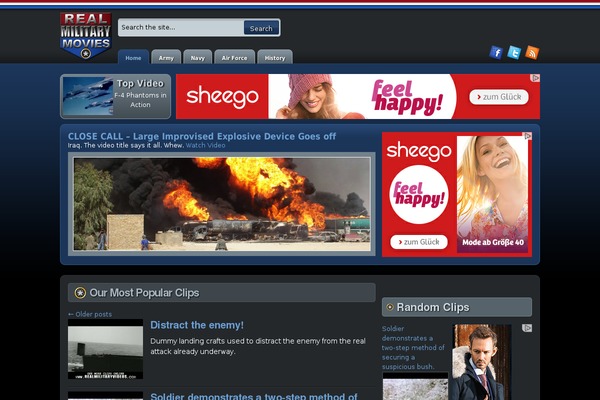Open 'Distract the enemy!' post title

[197, 325]
